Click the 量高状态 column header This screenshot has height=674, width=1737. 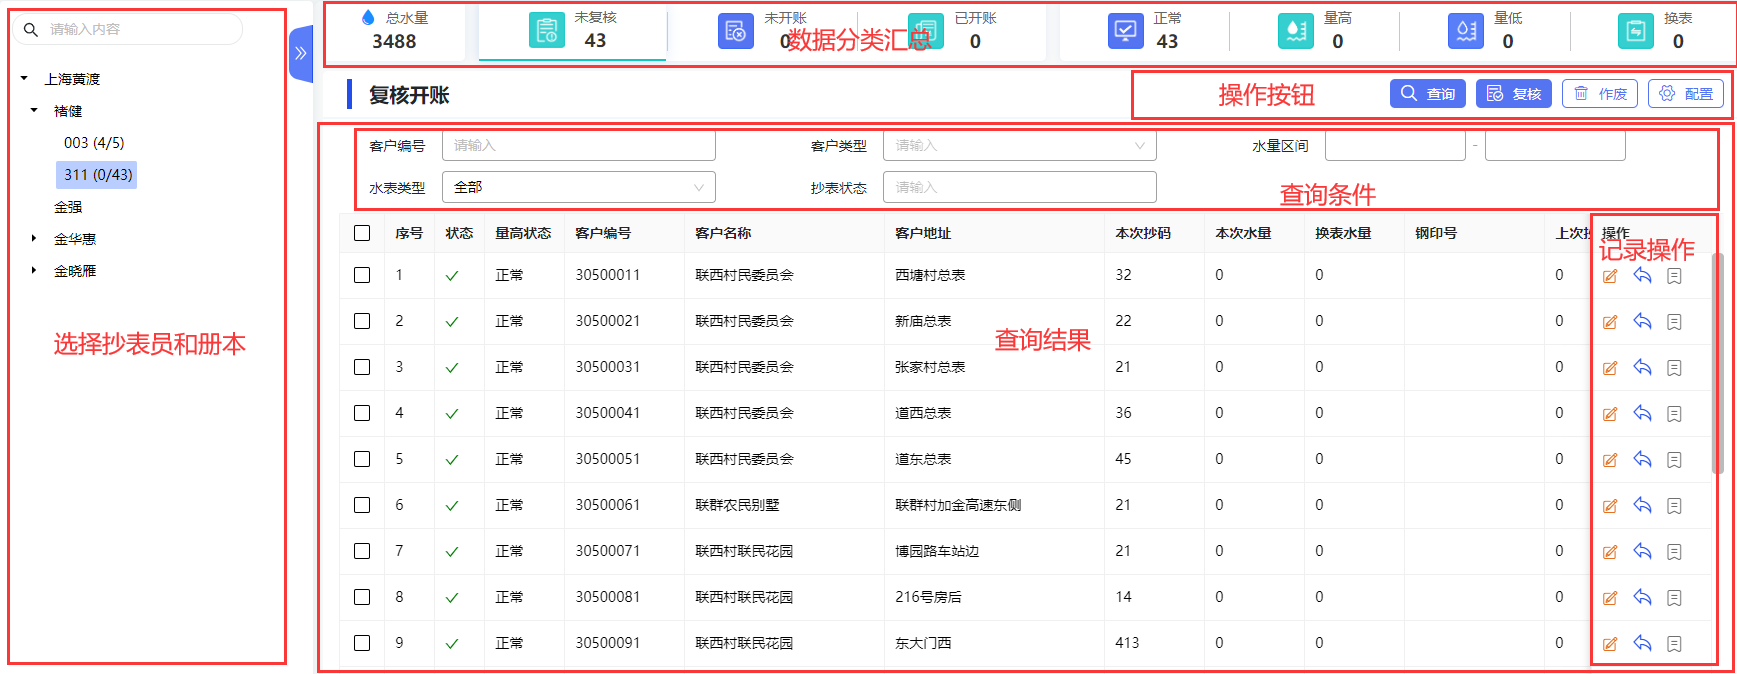pos(523,233)
